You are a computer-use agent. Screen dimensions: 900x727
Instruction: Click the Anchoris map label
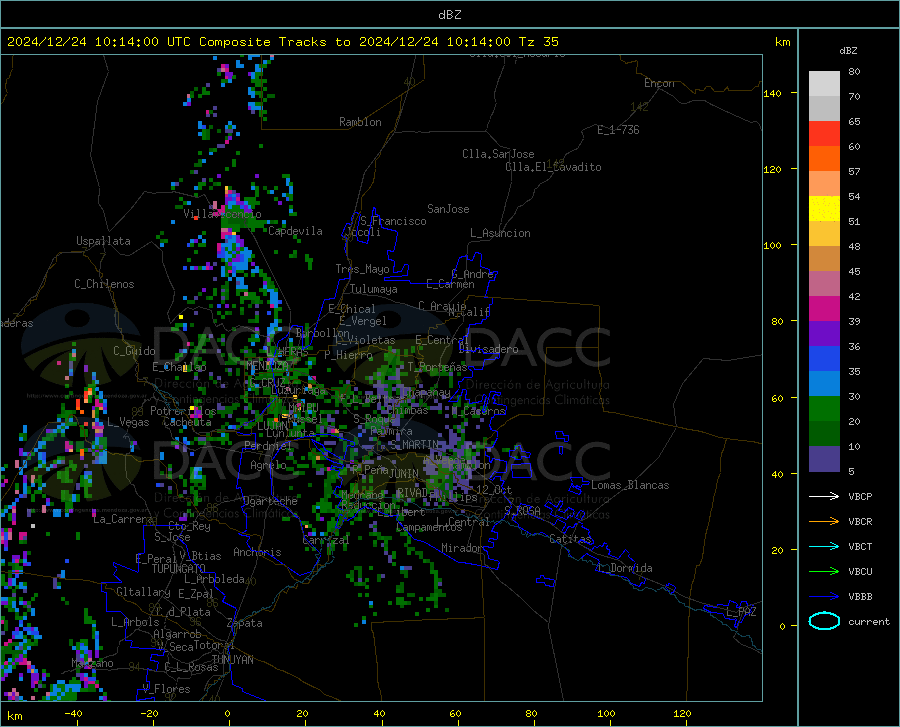257,553
